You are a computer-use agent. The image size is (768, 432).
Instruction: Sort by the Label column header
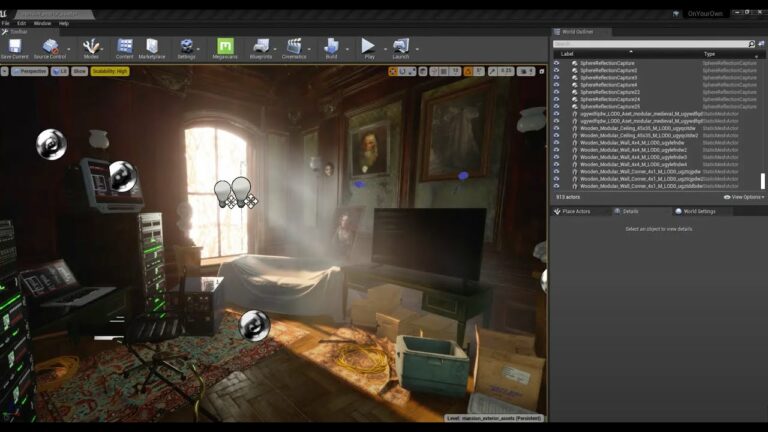(x=567, y=54)
